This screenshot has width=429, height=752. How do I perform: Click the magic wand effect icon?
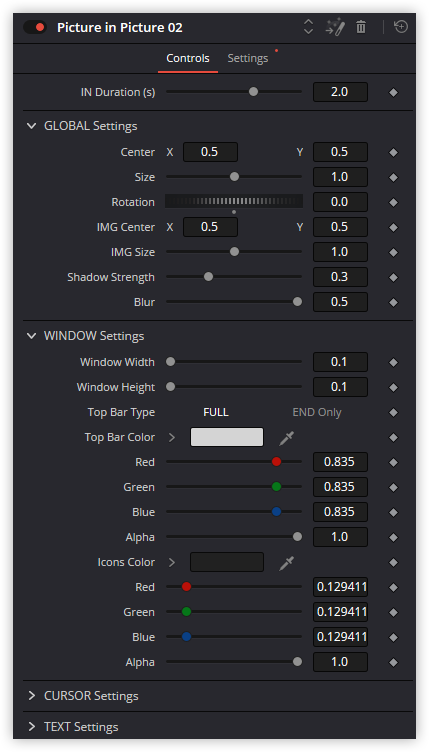pos(335,27)
